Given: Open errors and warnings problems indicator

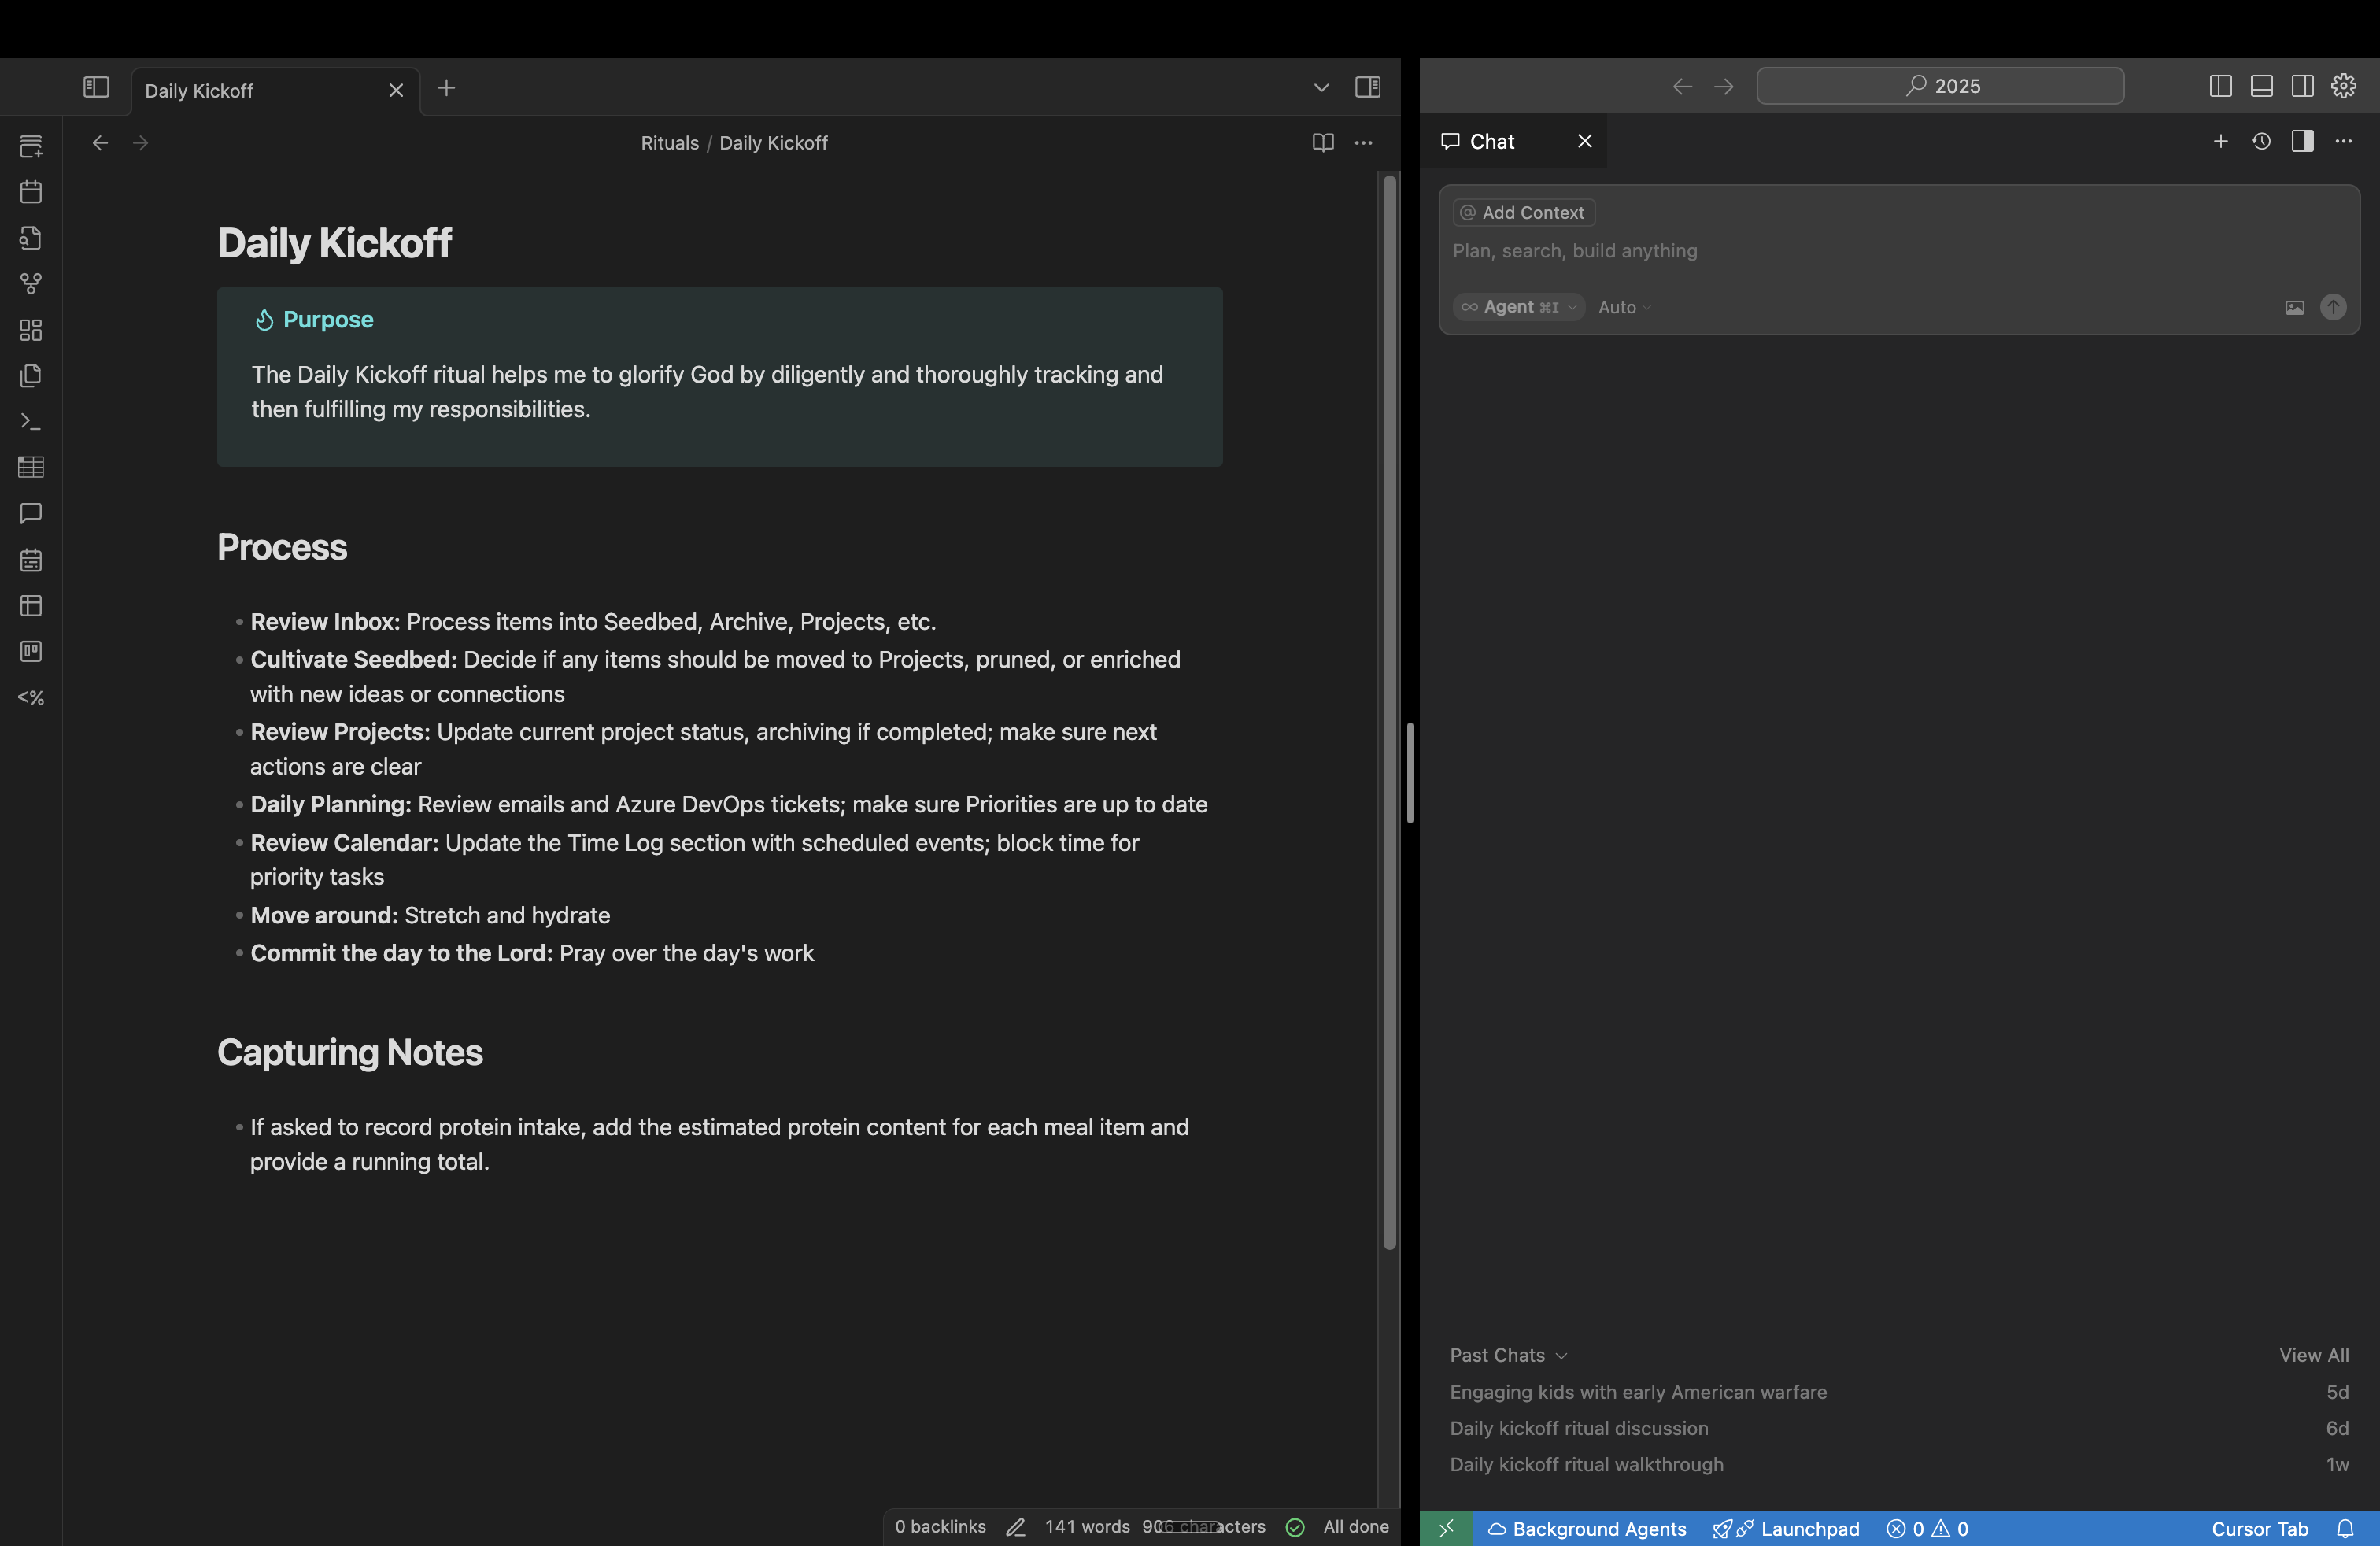Looking at the screenshot, I should (x=1927, y=1528).
